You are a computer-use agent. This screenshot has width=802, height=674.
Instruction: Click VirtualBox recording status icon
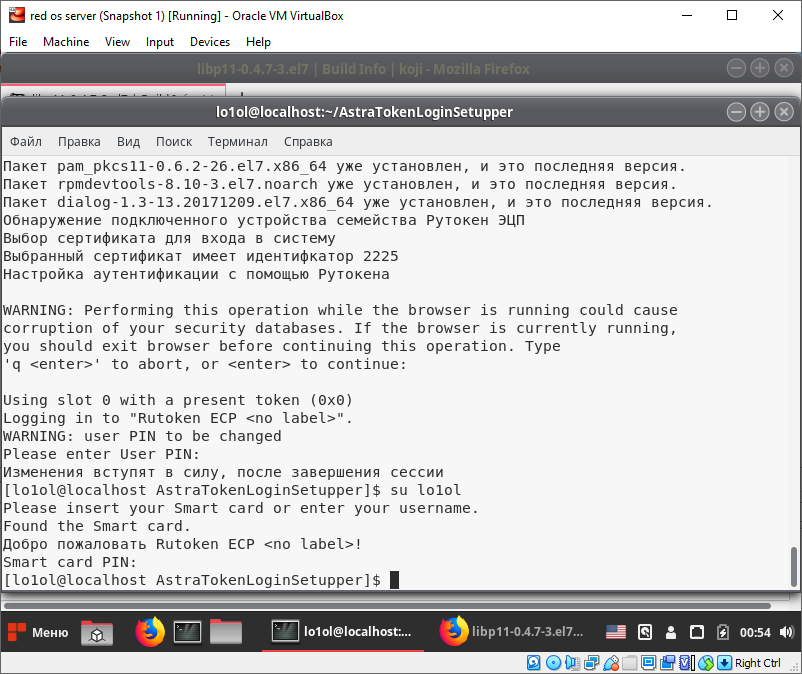pyautogui.click(x=667, y=663)
